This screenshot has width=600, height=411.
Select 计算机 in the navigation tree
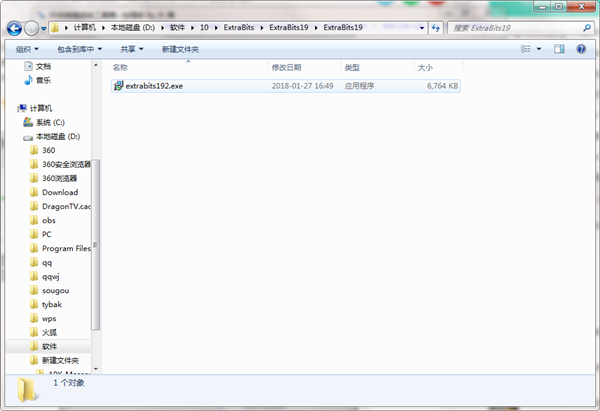(x=41, y=108)
